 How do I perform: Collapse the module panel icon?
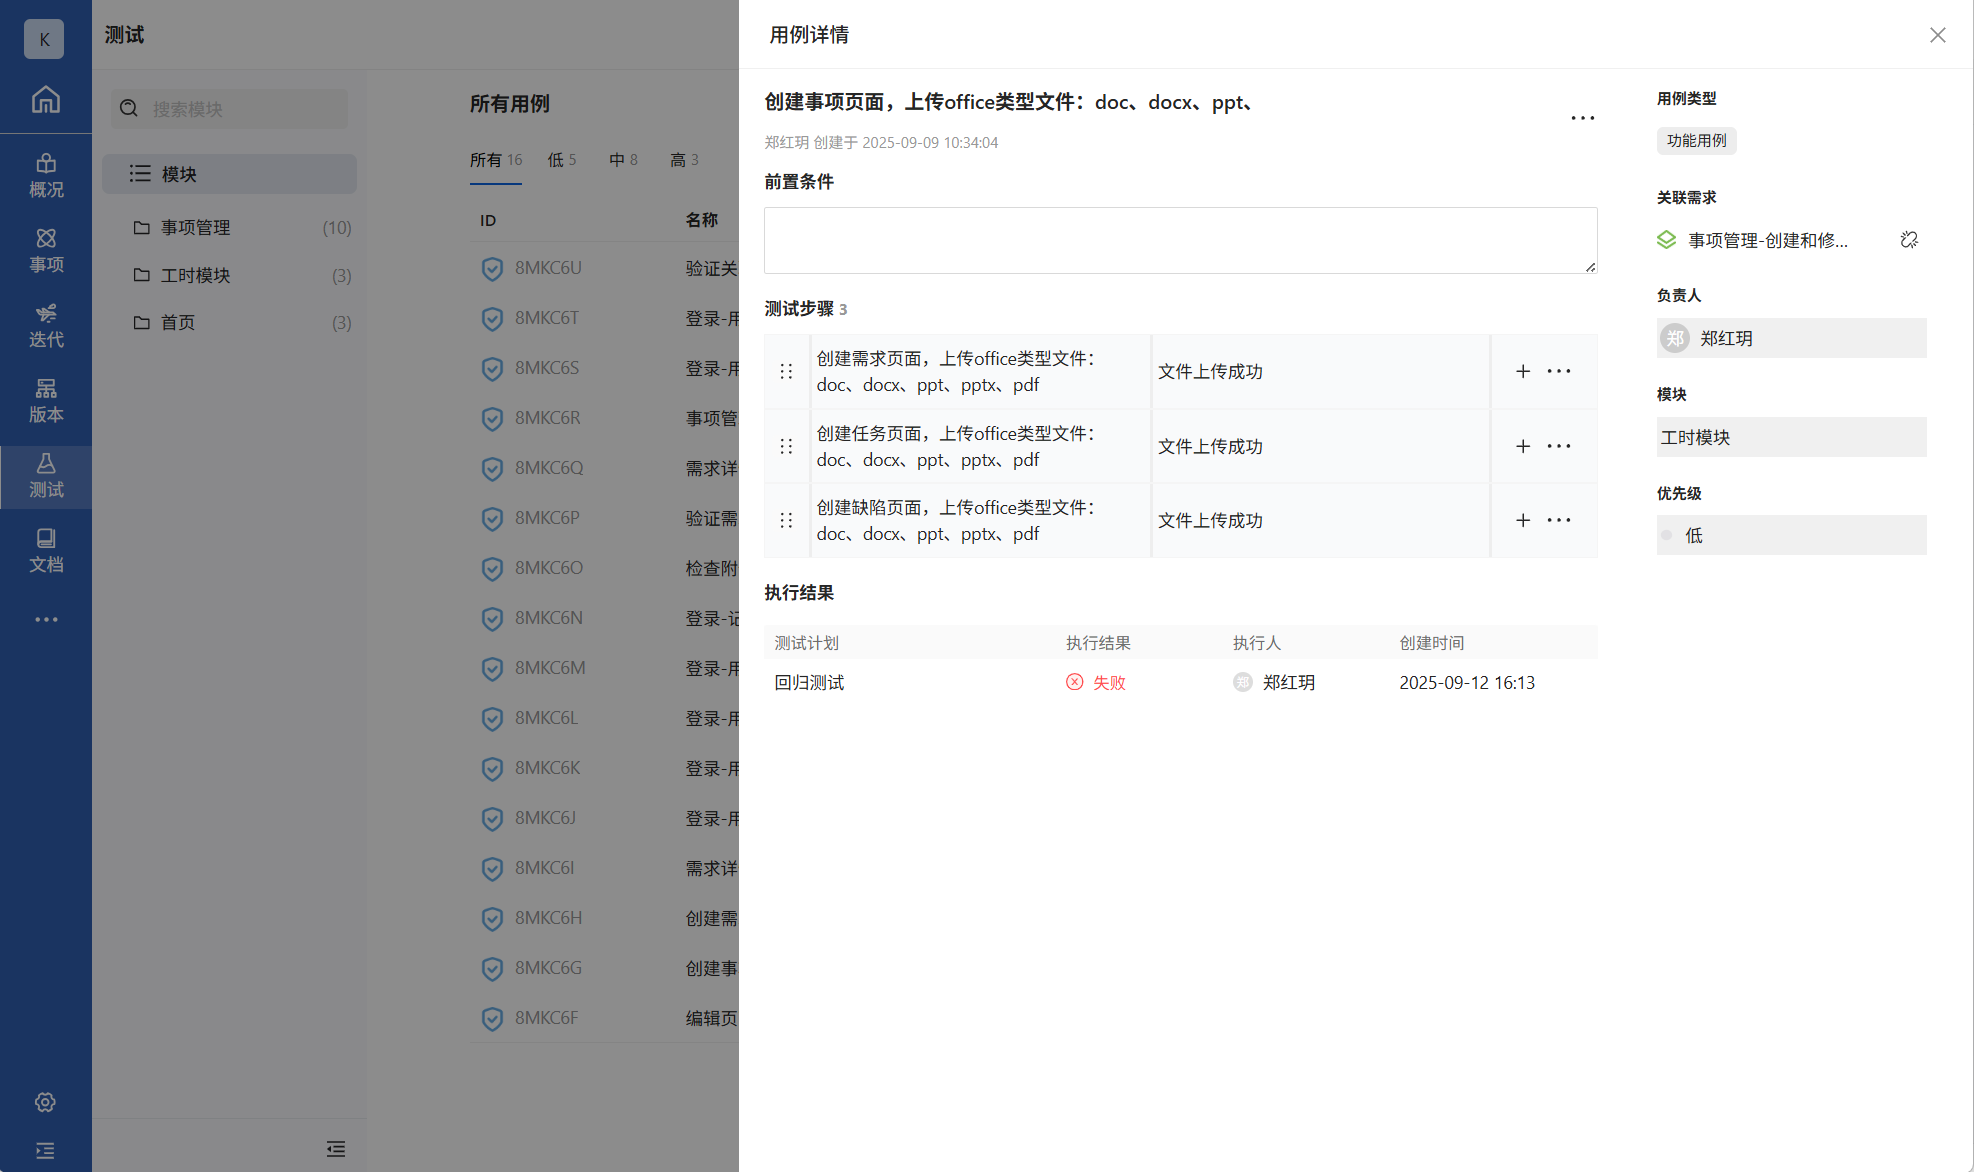click(336, 1149)
